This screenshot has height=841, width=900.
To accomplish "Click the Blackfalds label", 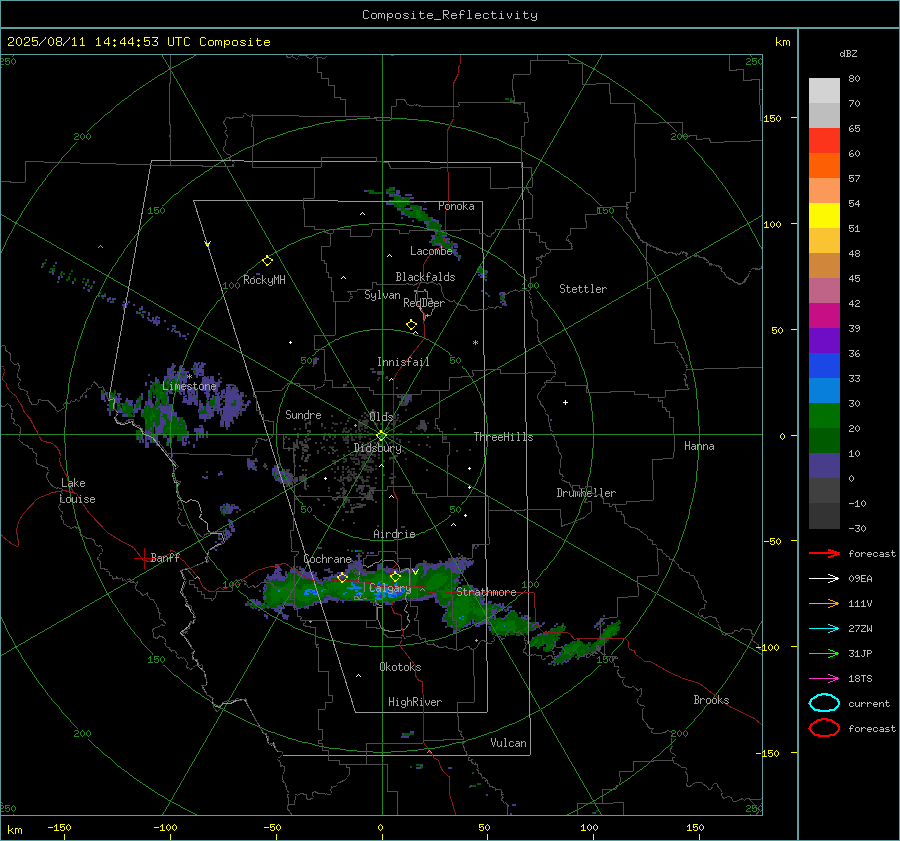I will pos(425,277).
